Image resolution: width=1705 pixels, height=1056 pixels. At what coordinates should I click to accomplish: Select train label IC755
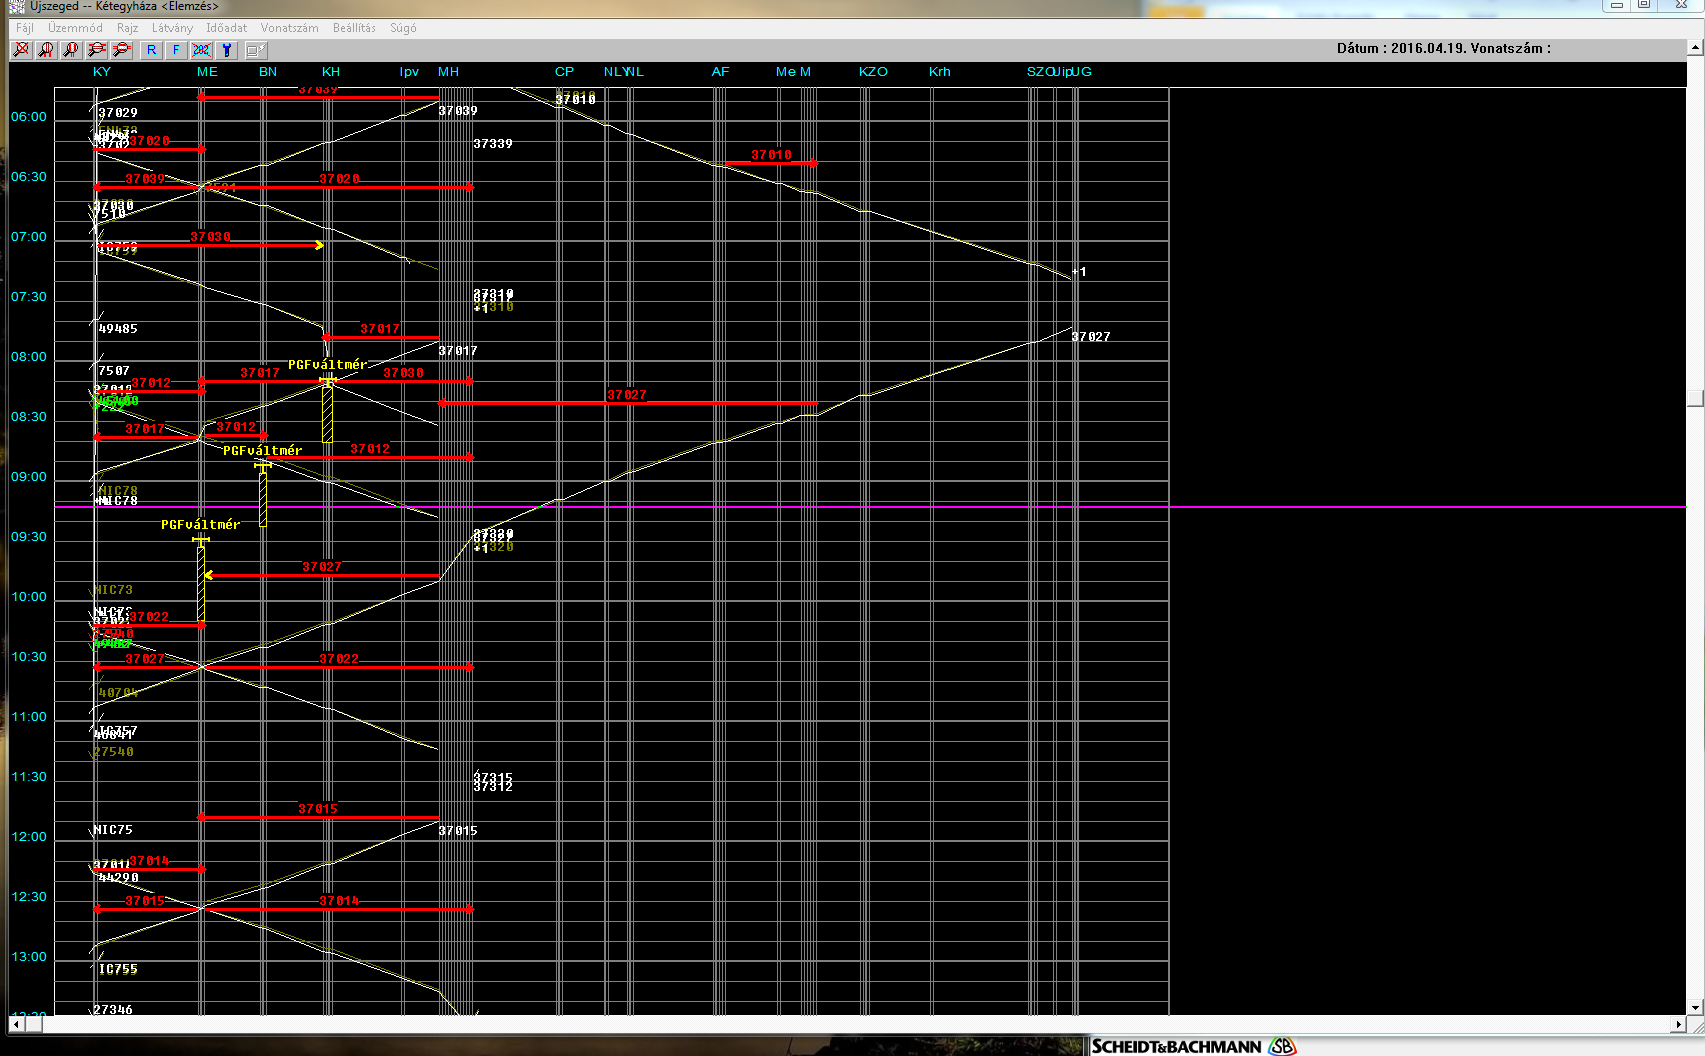(x=118, y=969)
